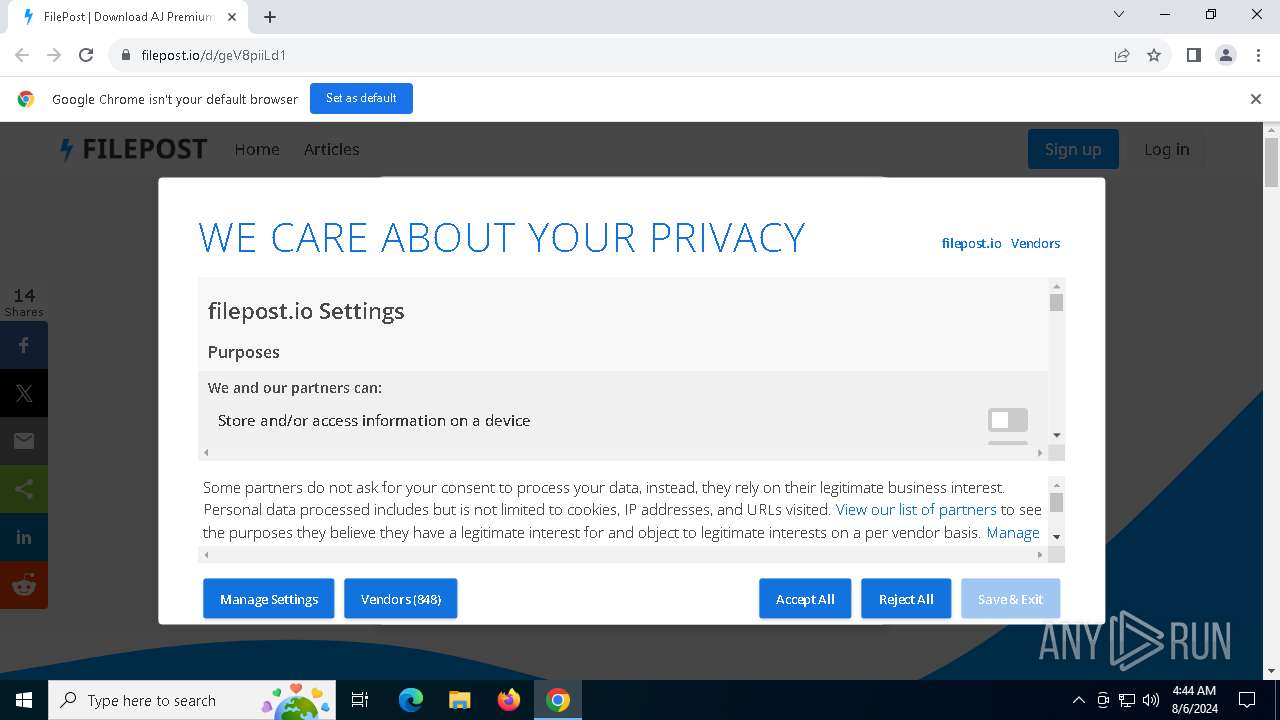Viewport: 1280px width, 720px height.
Task: Click Save & Exit button
Action: 1010,599
